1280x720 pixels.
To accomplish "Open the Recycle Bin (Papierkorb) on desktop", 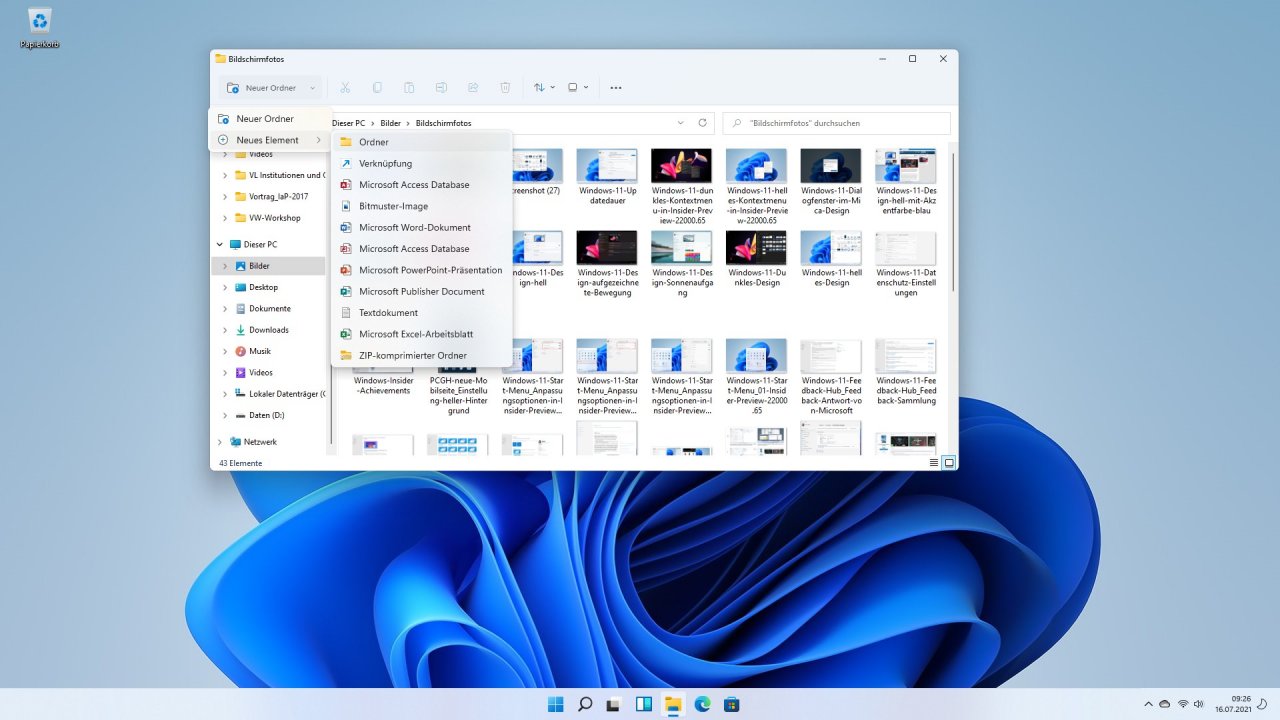I will [40, 28].
